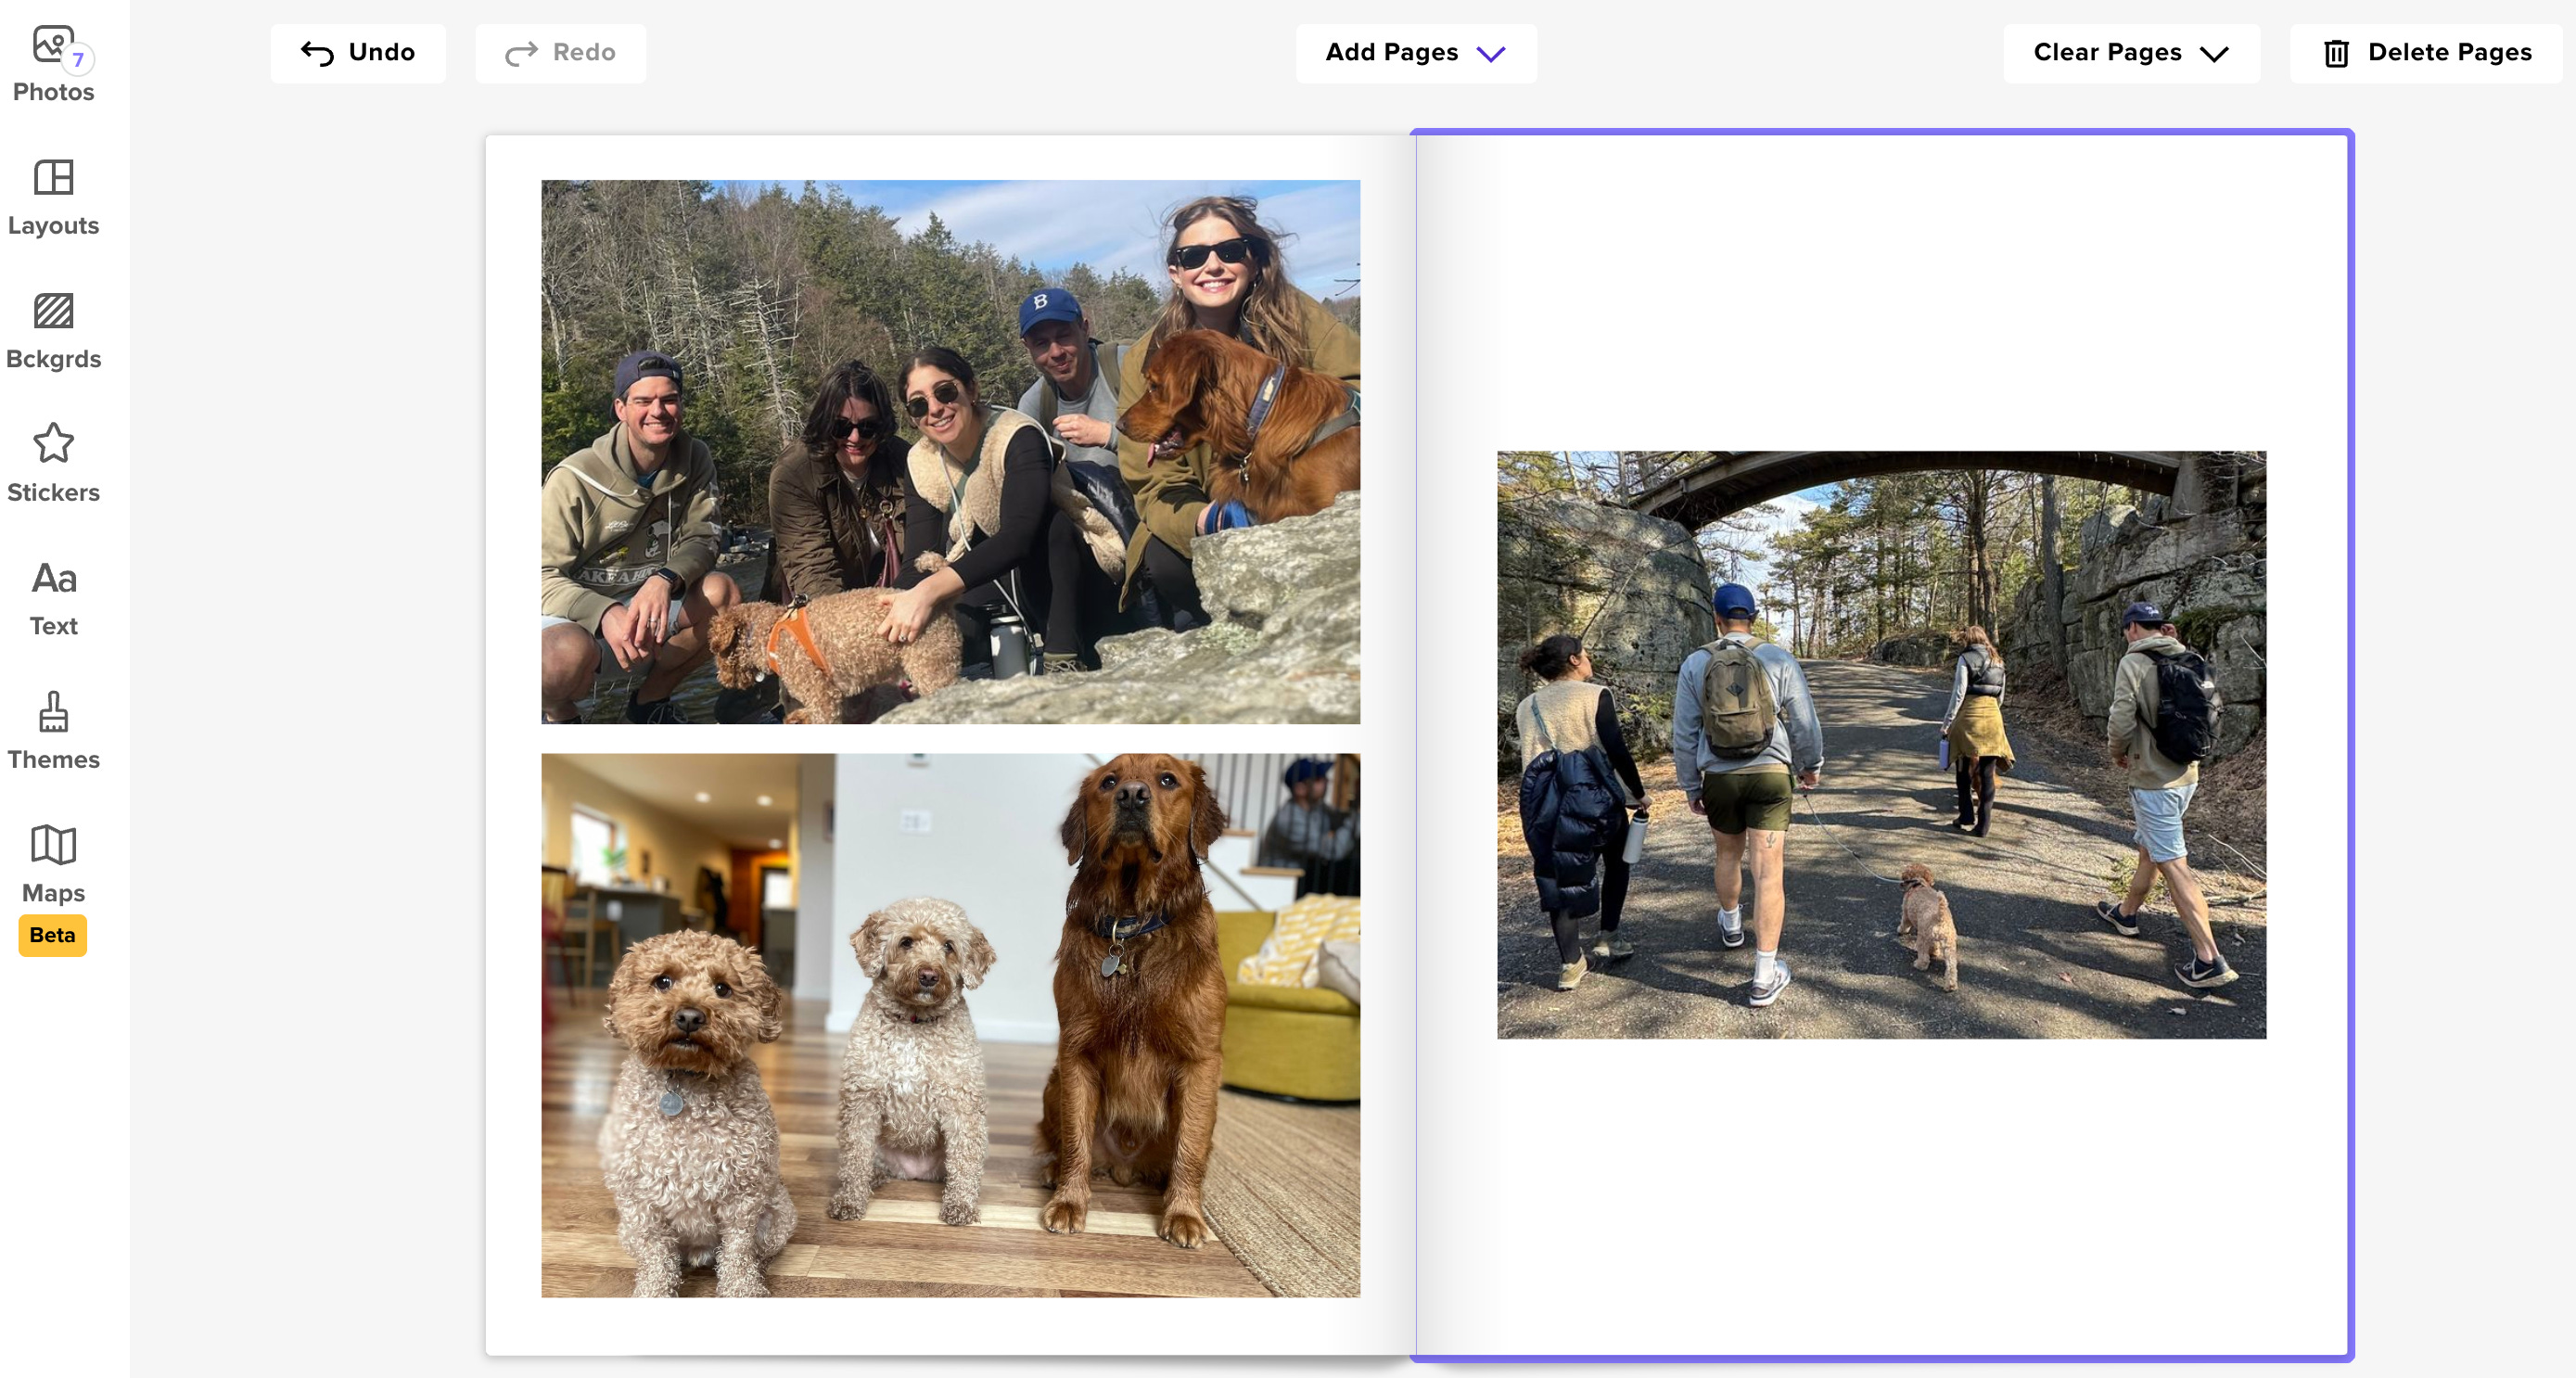Click the Undo arrow button
2576x1378 pixels.
tap(357, 53)
